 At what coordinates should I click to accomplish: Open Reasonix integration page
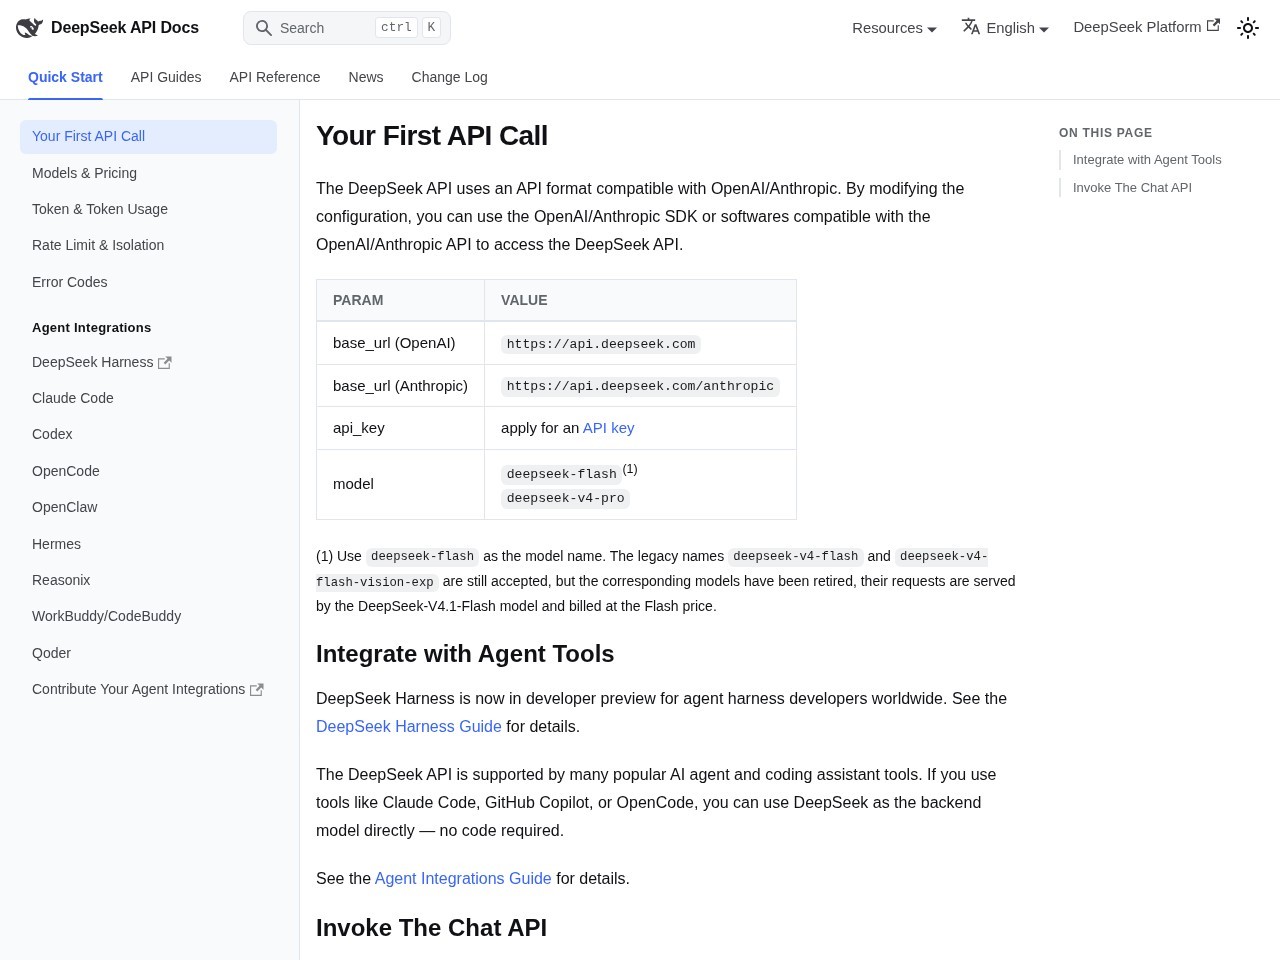148,580
